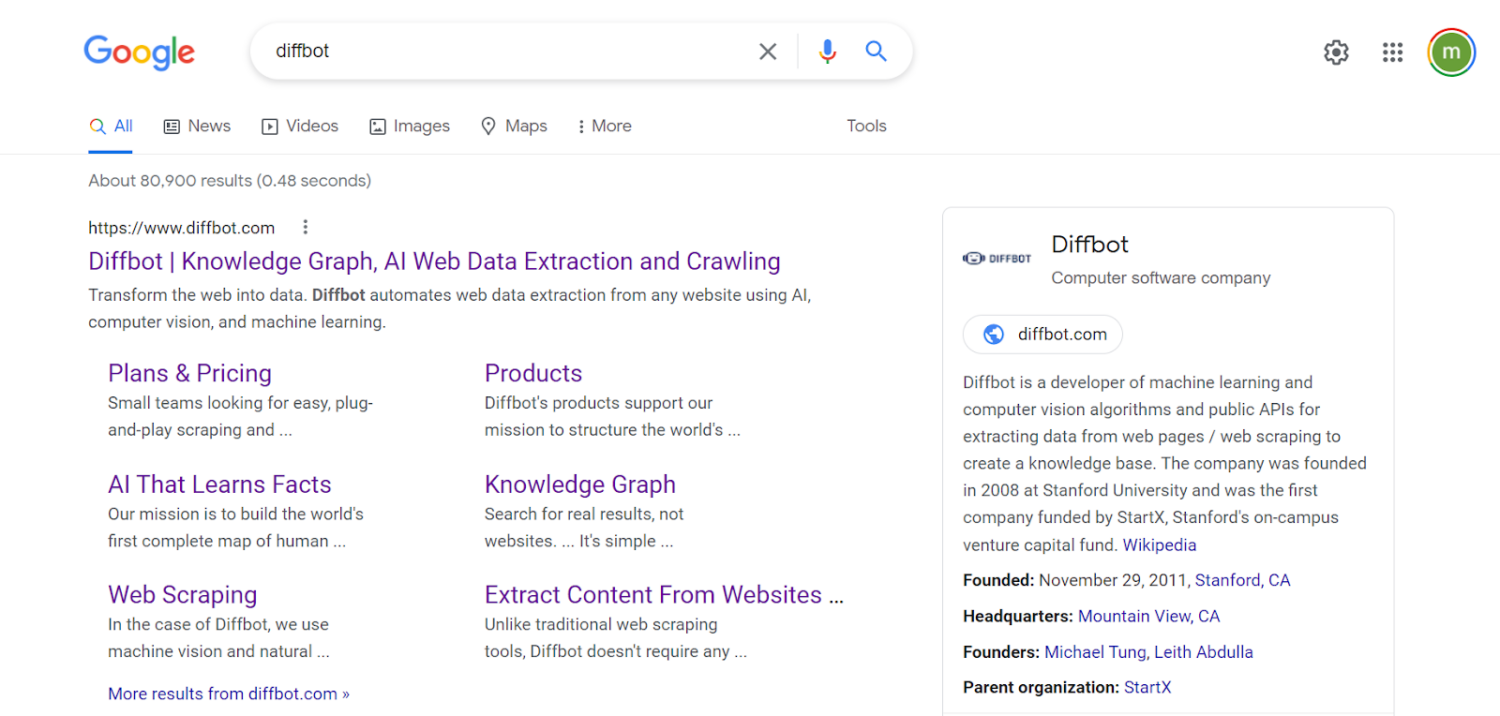
Task: Click the Google logo
Action: click(x=139, y=52)
